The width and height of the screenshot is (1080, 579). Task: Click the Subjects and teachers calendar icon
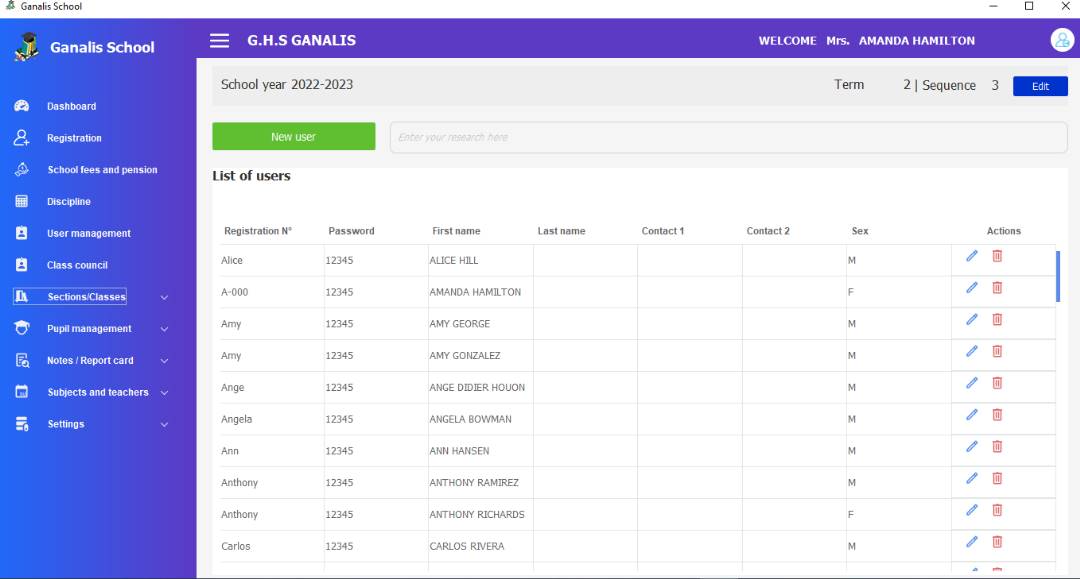[x=21, y=392]
